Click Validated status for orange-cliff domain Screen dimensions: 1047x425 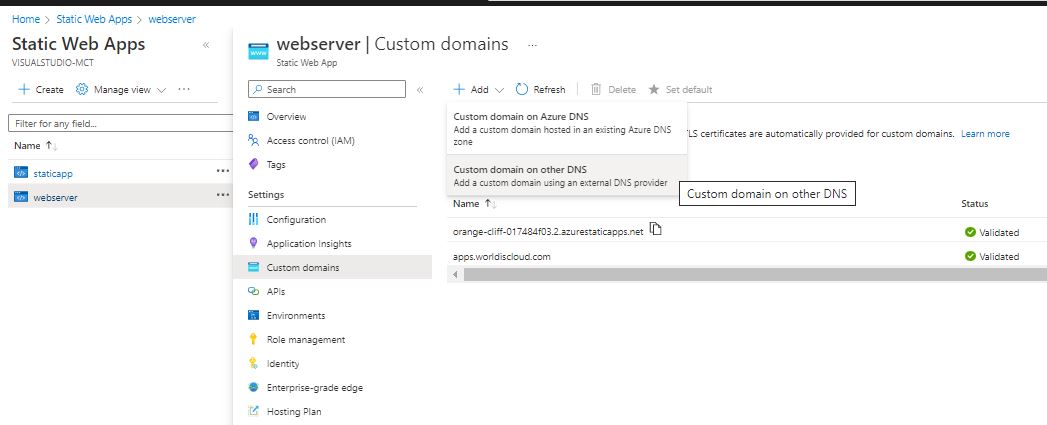992,233
